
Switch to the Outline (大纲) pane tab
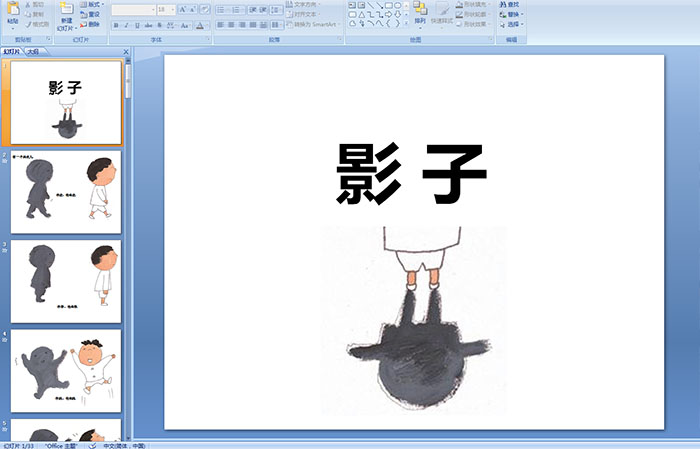33,52
